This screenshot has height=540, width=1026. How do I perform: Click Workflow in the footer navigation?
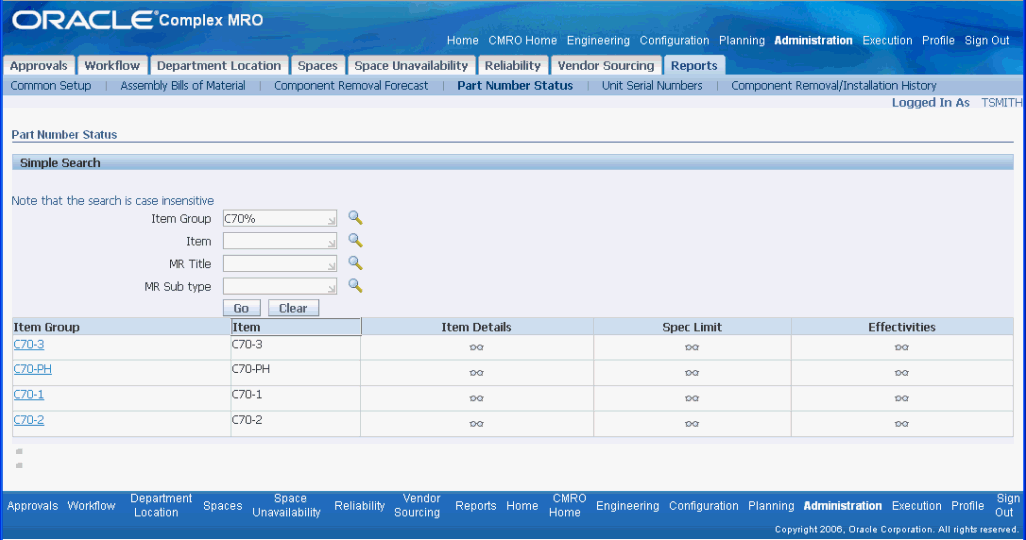tap(92, 506)
